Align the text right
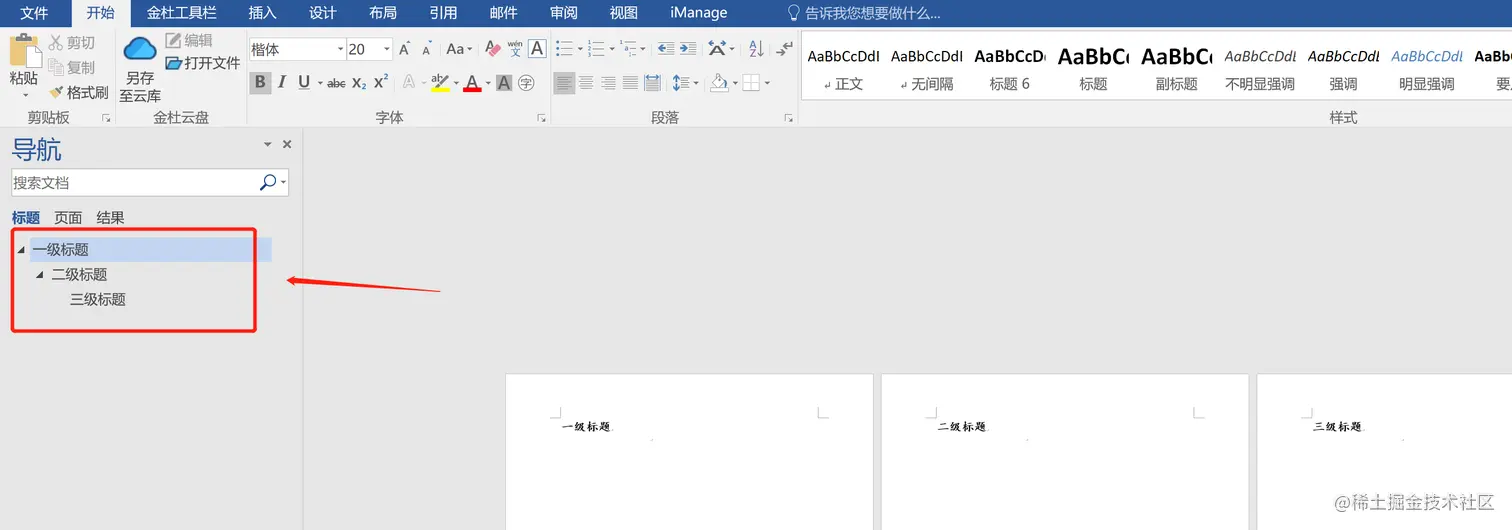The width and height of the screenshot is (1512, 530). (x=608, y=83)
